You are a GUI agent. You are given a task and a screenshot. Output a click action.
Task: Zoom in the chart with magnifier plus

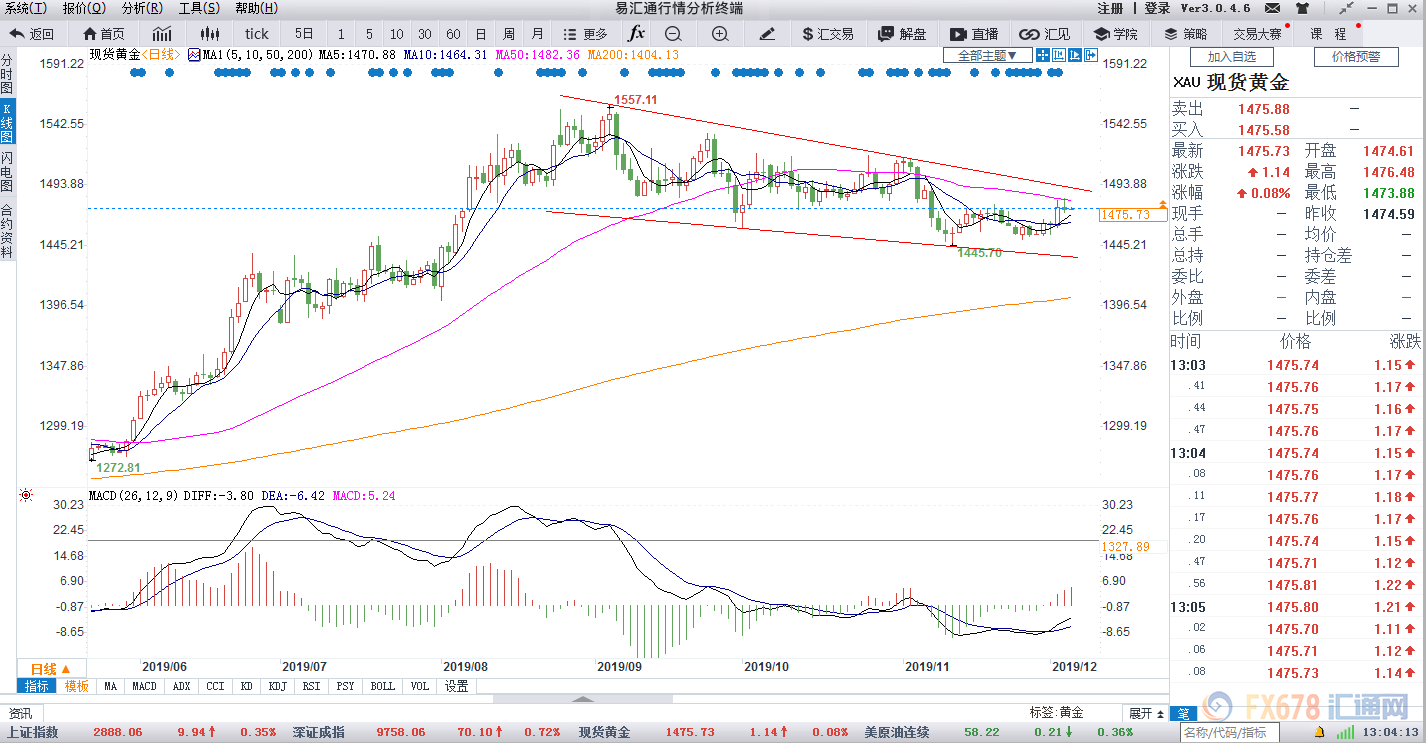coord(720,34)
